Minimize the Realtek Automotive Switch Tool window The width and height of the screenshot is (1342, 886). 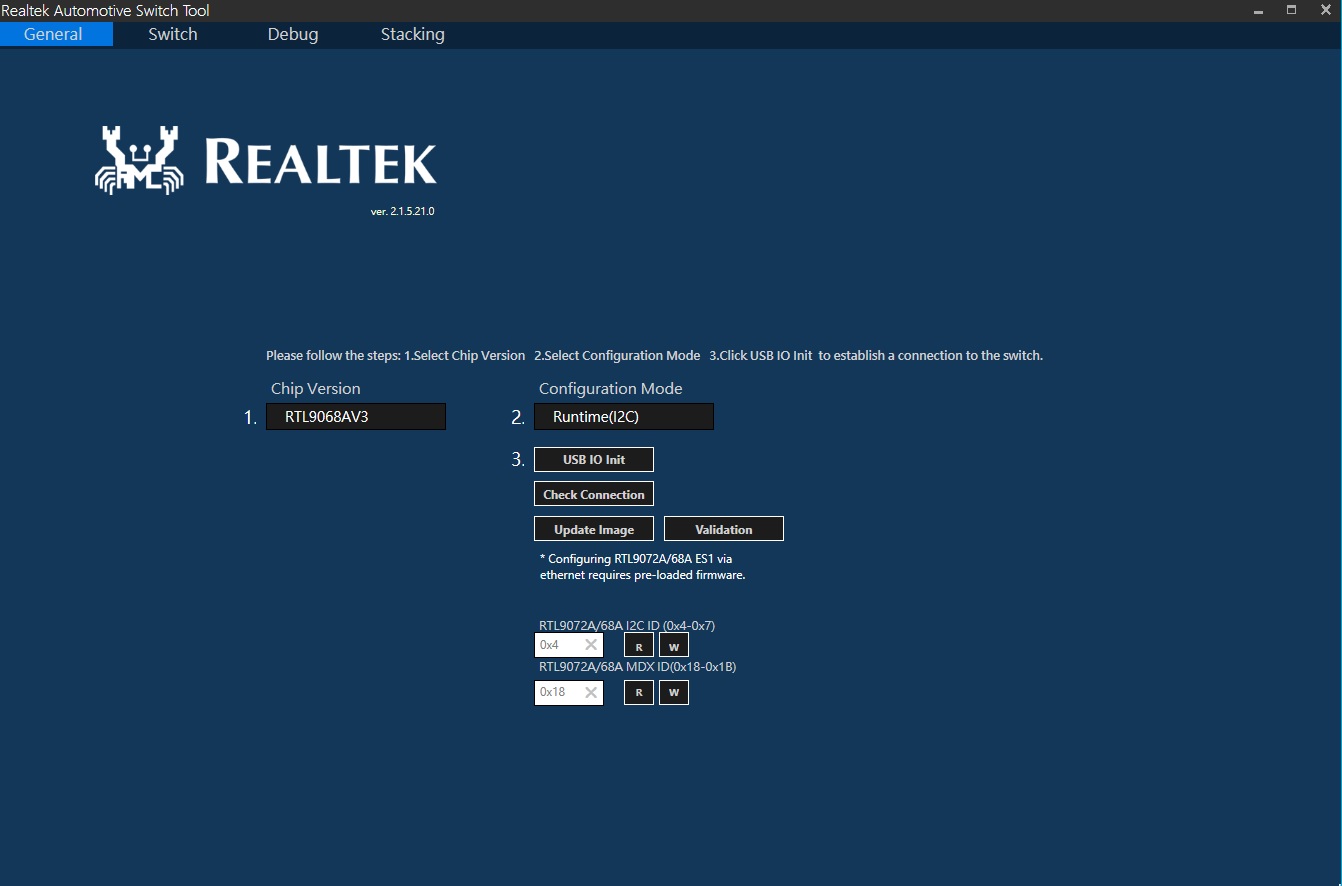1257,10
